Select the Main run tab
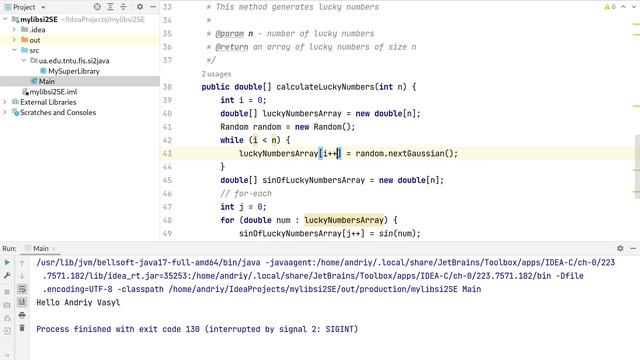This screenshot has width=640, height=360. (x=40, y=248)
